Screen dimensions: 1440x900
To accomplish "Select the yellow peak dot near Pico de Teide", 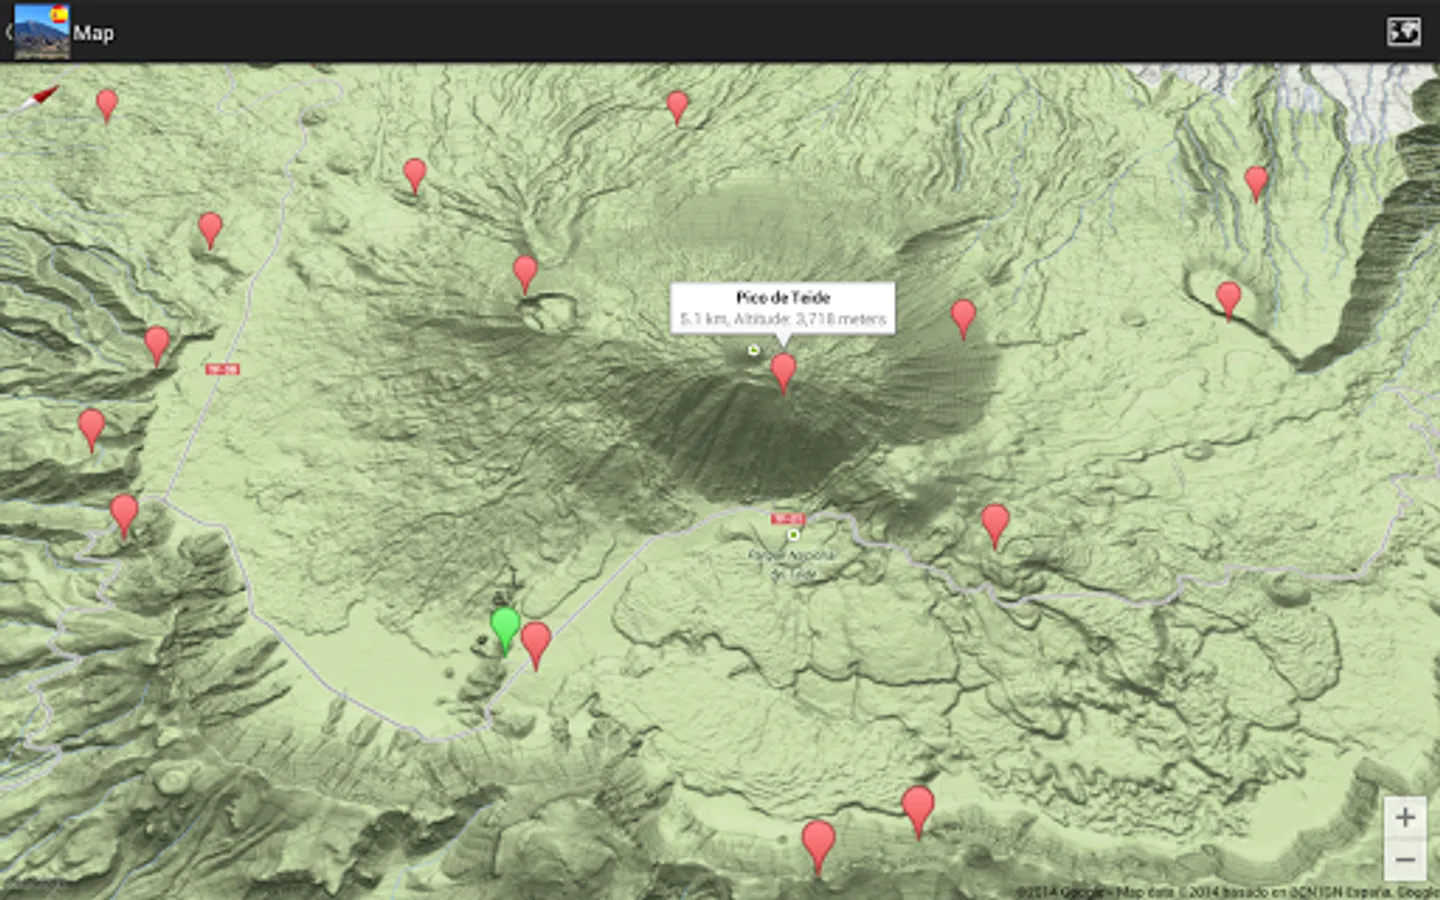I will click(752, 352).
